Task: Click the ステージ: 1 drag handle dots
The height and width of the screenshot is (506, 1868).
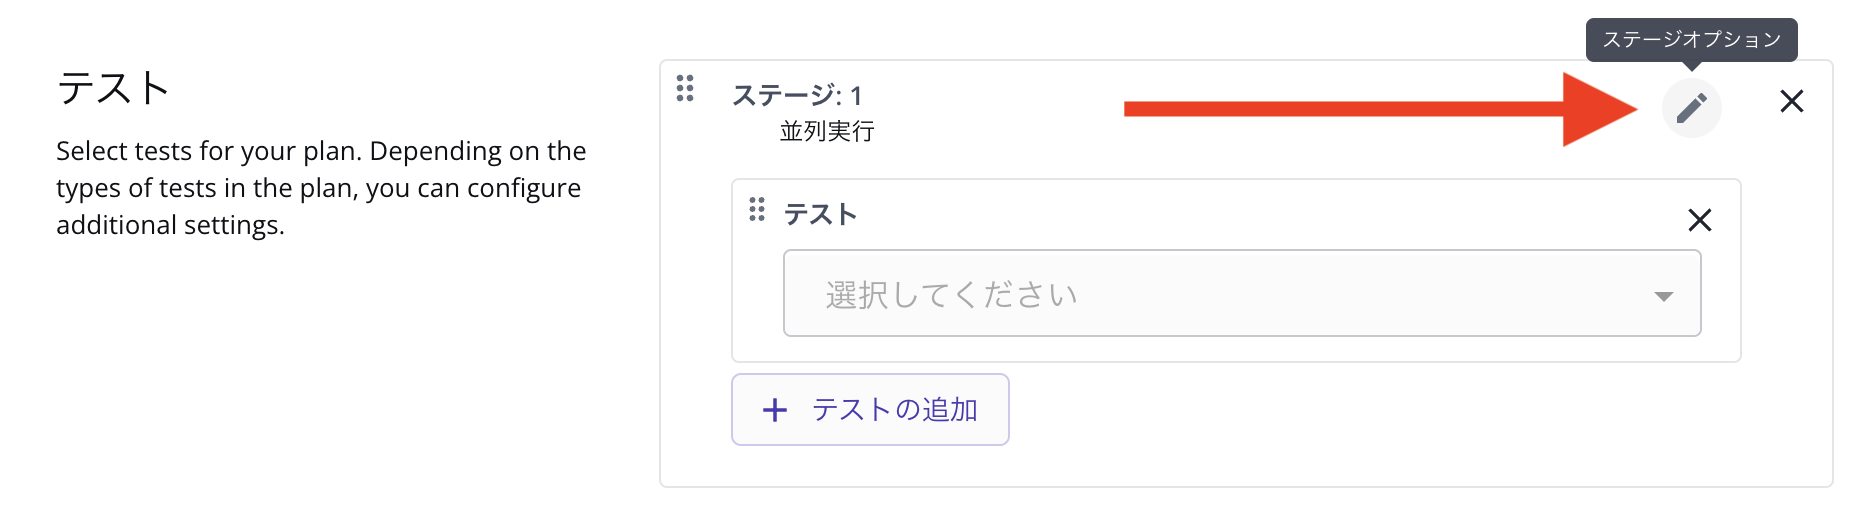Action: (685, 88)
